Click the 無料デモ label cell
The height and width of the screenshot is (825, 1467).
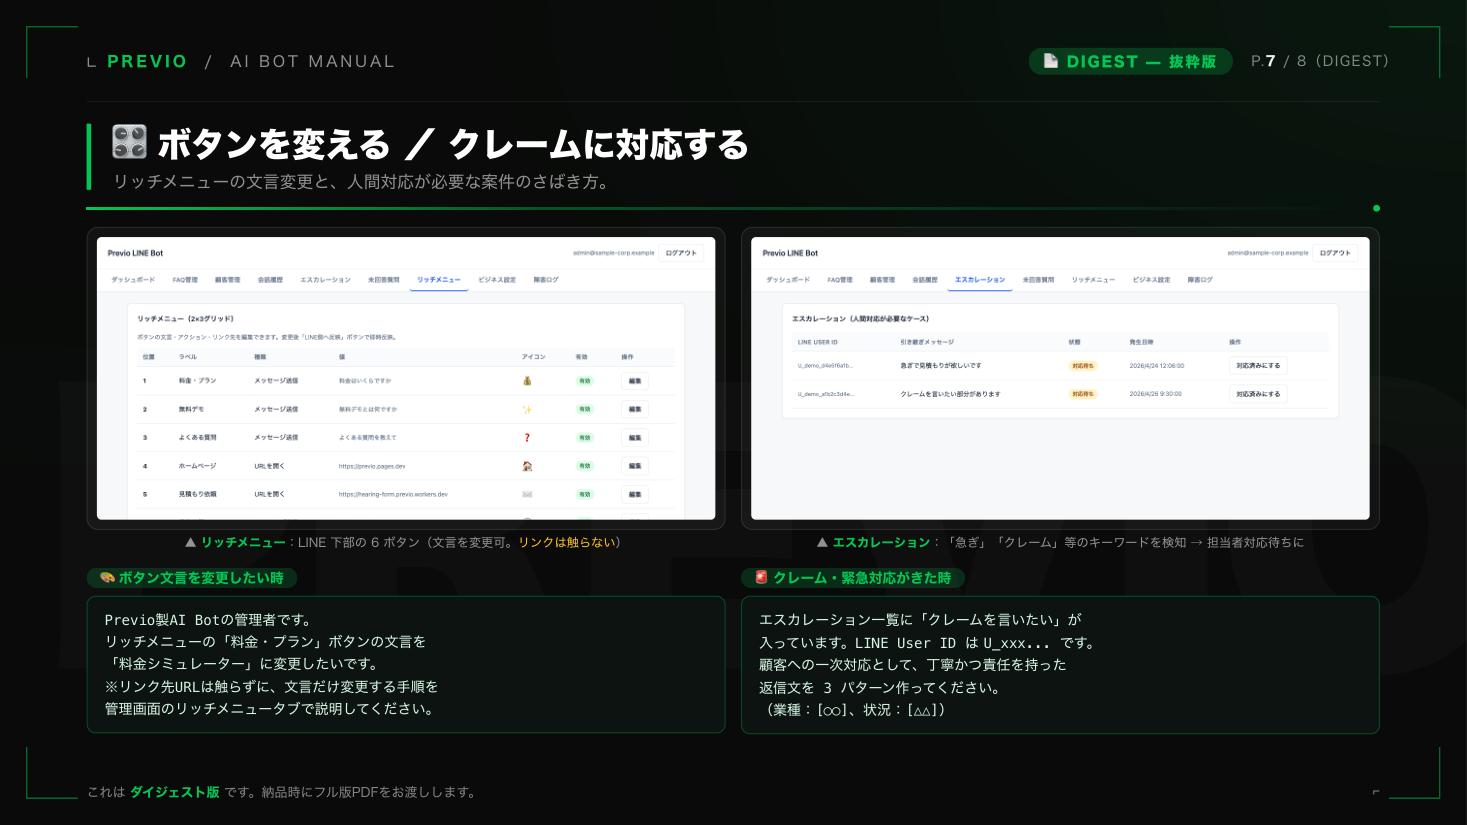click(191, 409)
